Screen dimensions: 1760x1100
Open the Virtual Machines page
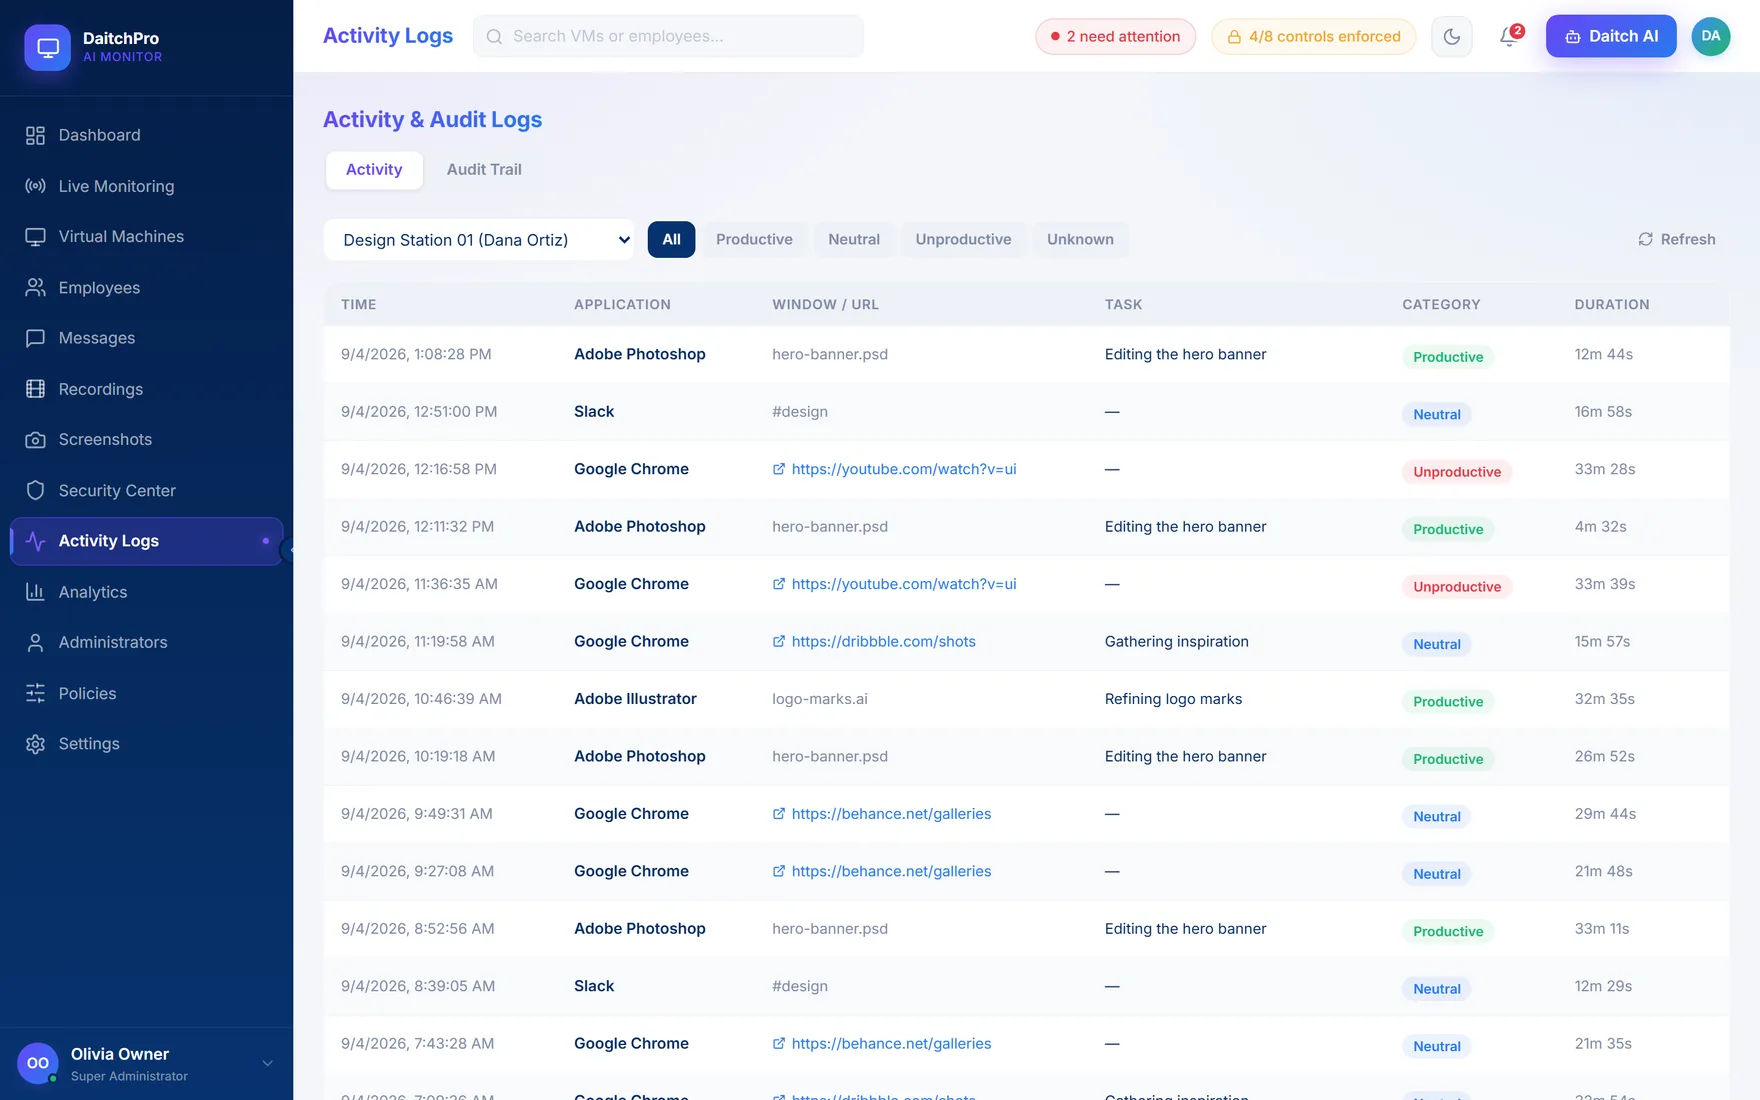coord(147,236)
